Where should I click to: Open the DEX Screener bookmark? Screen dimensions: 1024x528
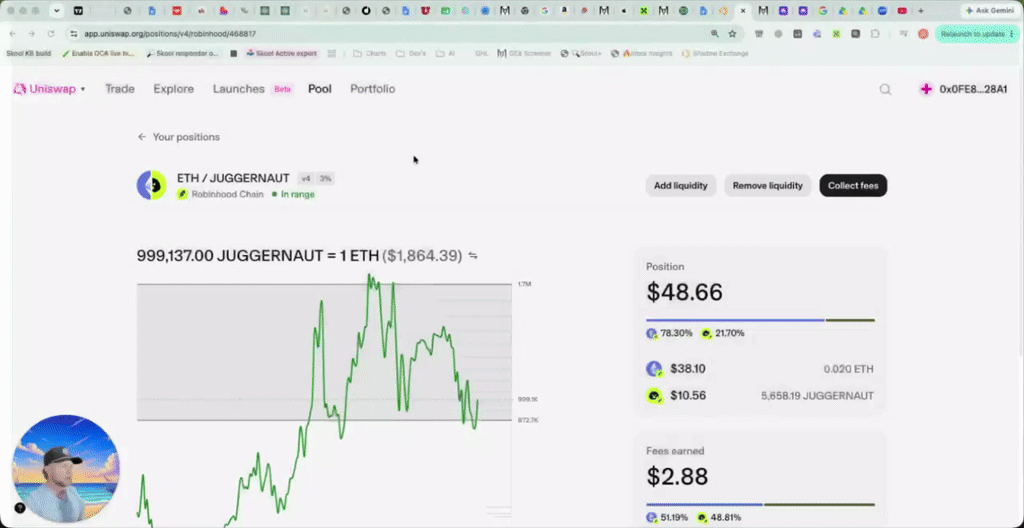[x=524, y=54]
